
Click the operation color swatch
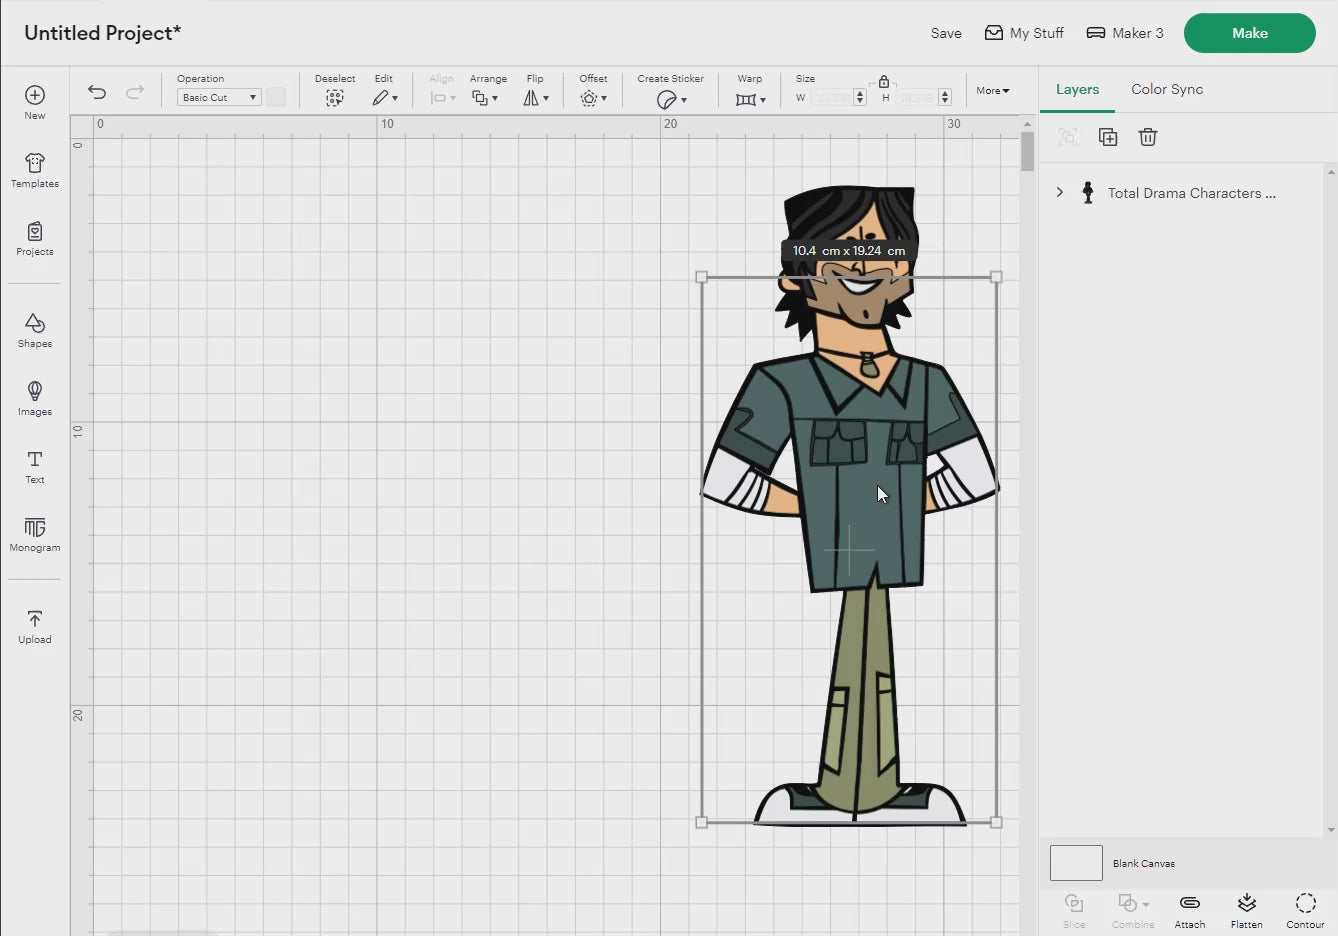pyautogui.click(x=276, y=97)
